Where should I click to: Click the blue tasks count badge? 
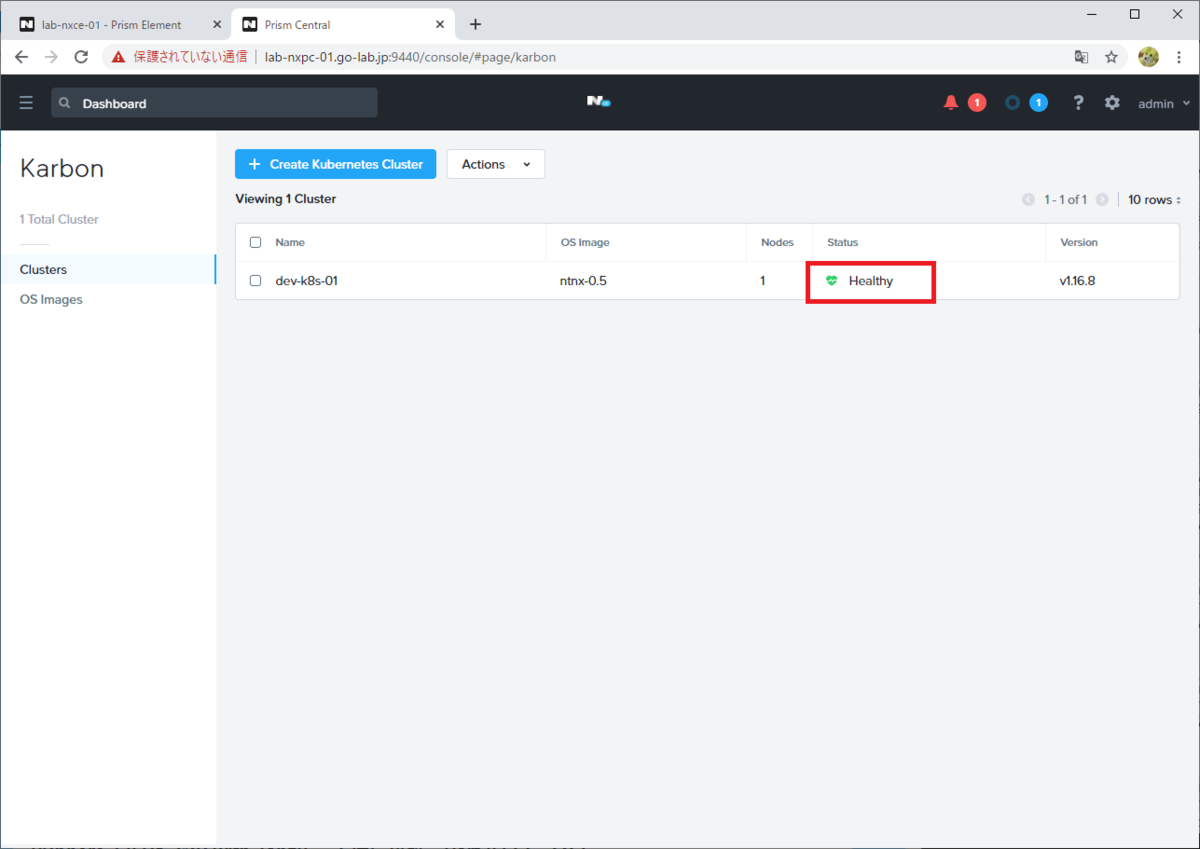tap(1038, 103)
